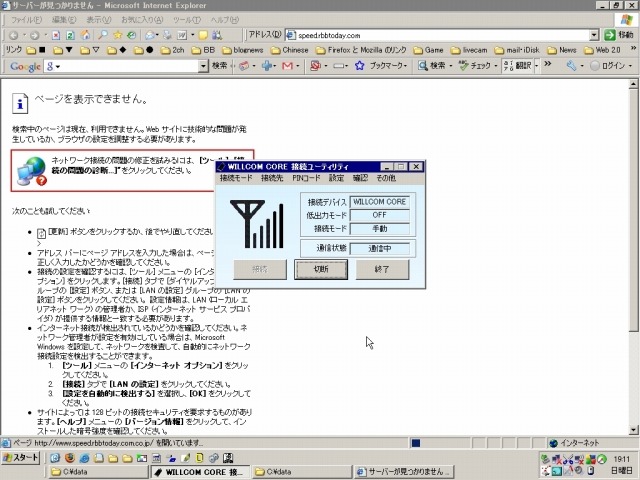Click the Print icon in IE toolbar
The width and height of the screenshot is (640, 480).
coord(167,36)
